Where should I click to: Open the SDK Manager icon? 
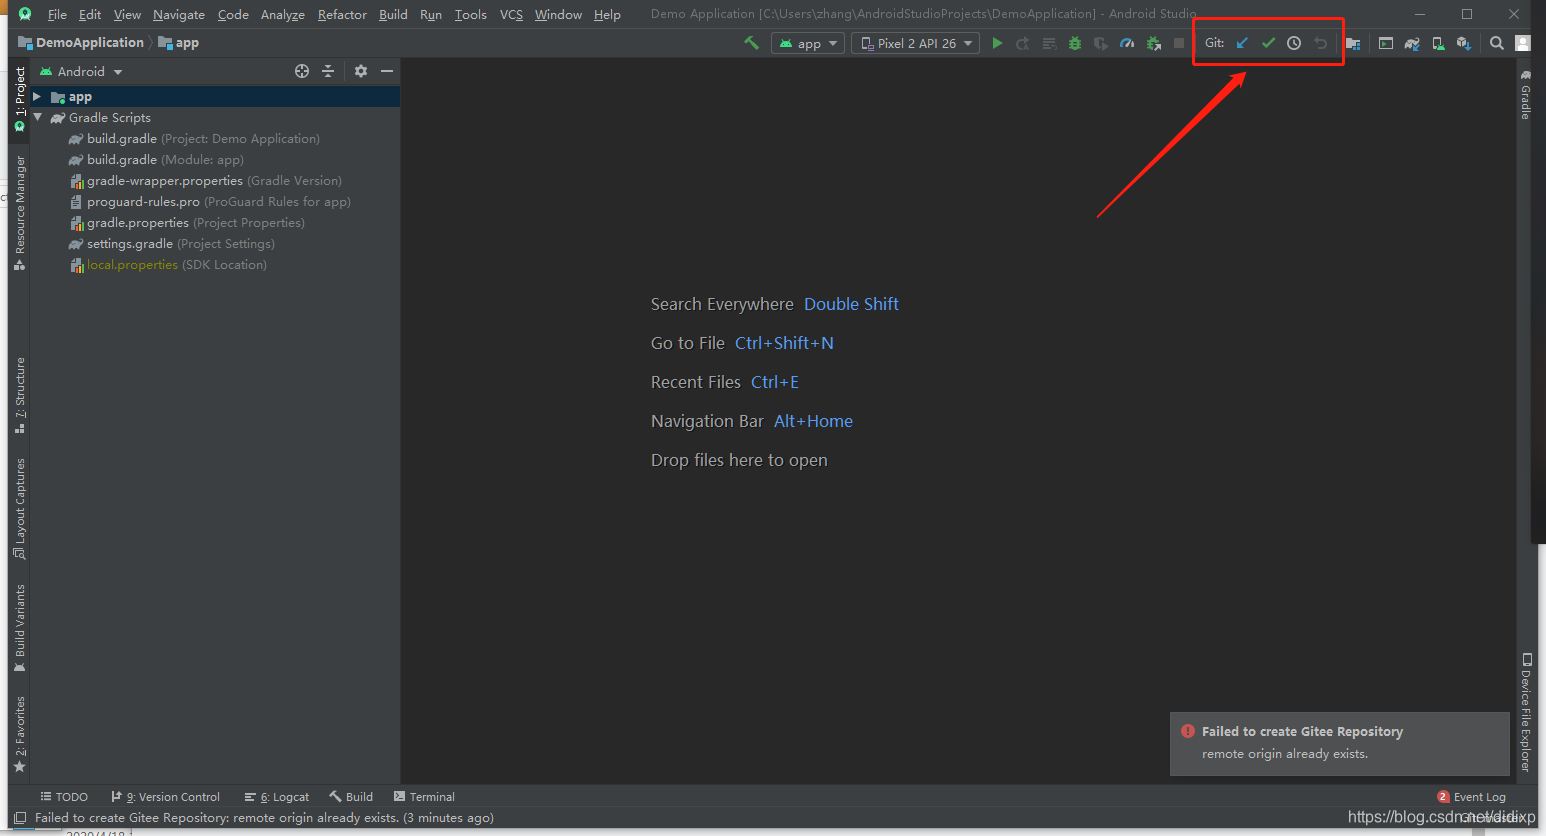coord(1464,43)
